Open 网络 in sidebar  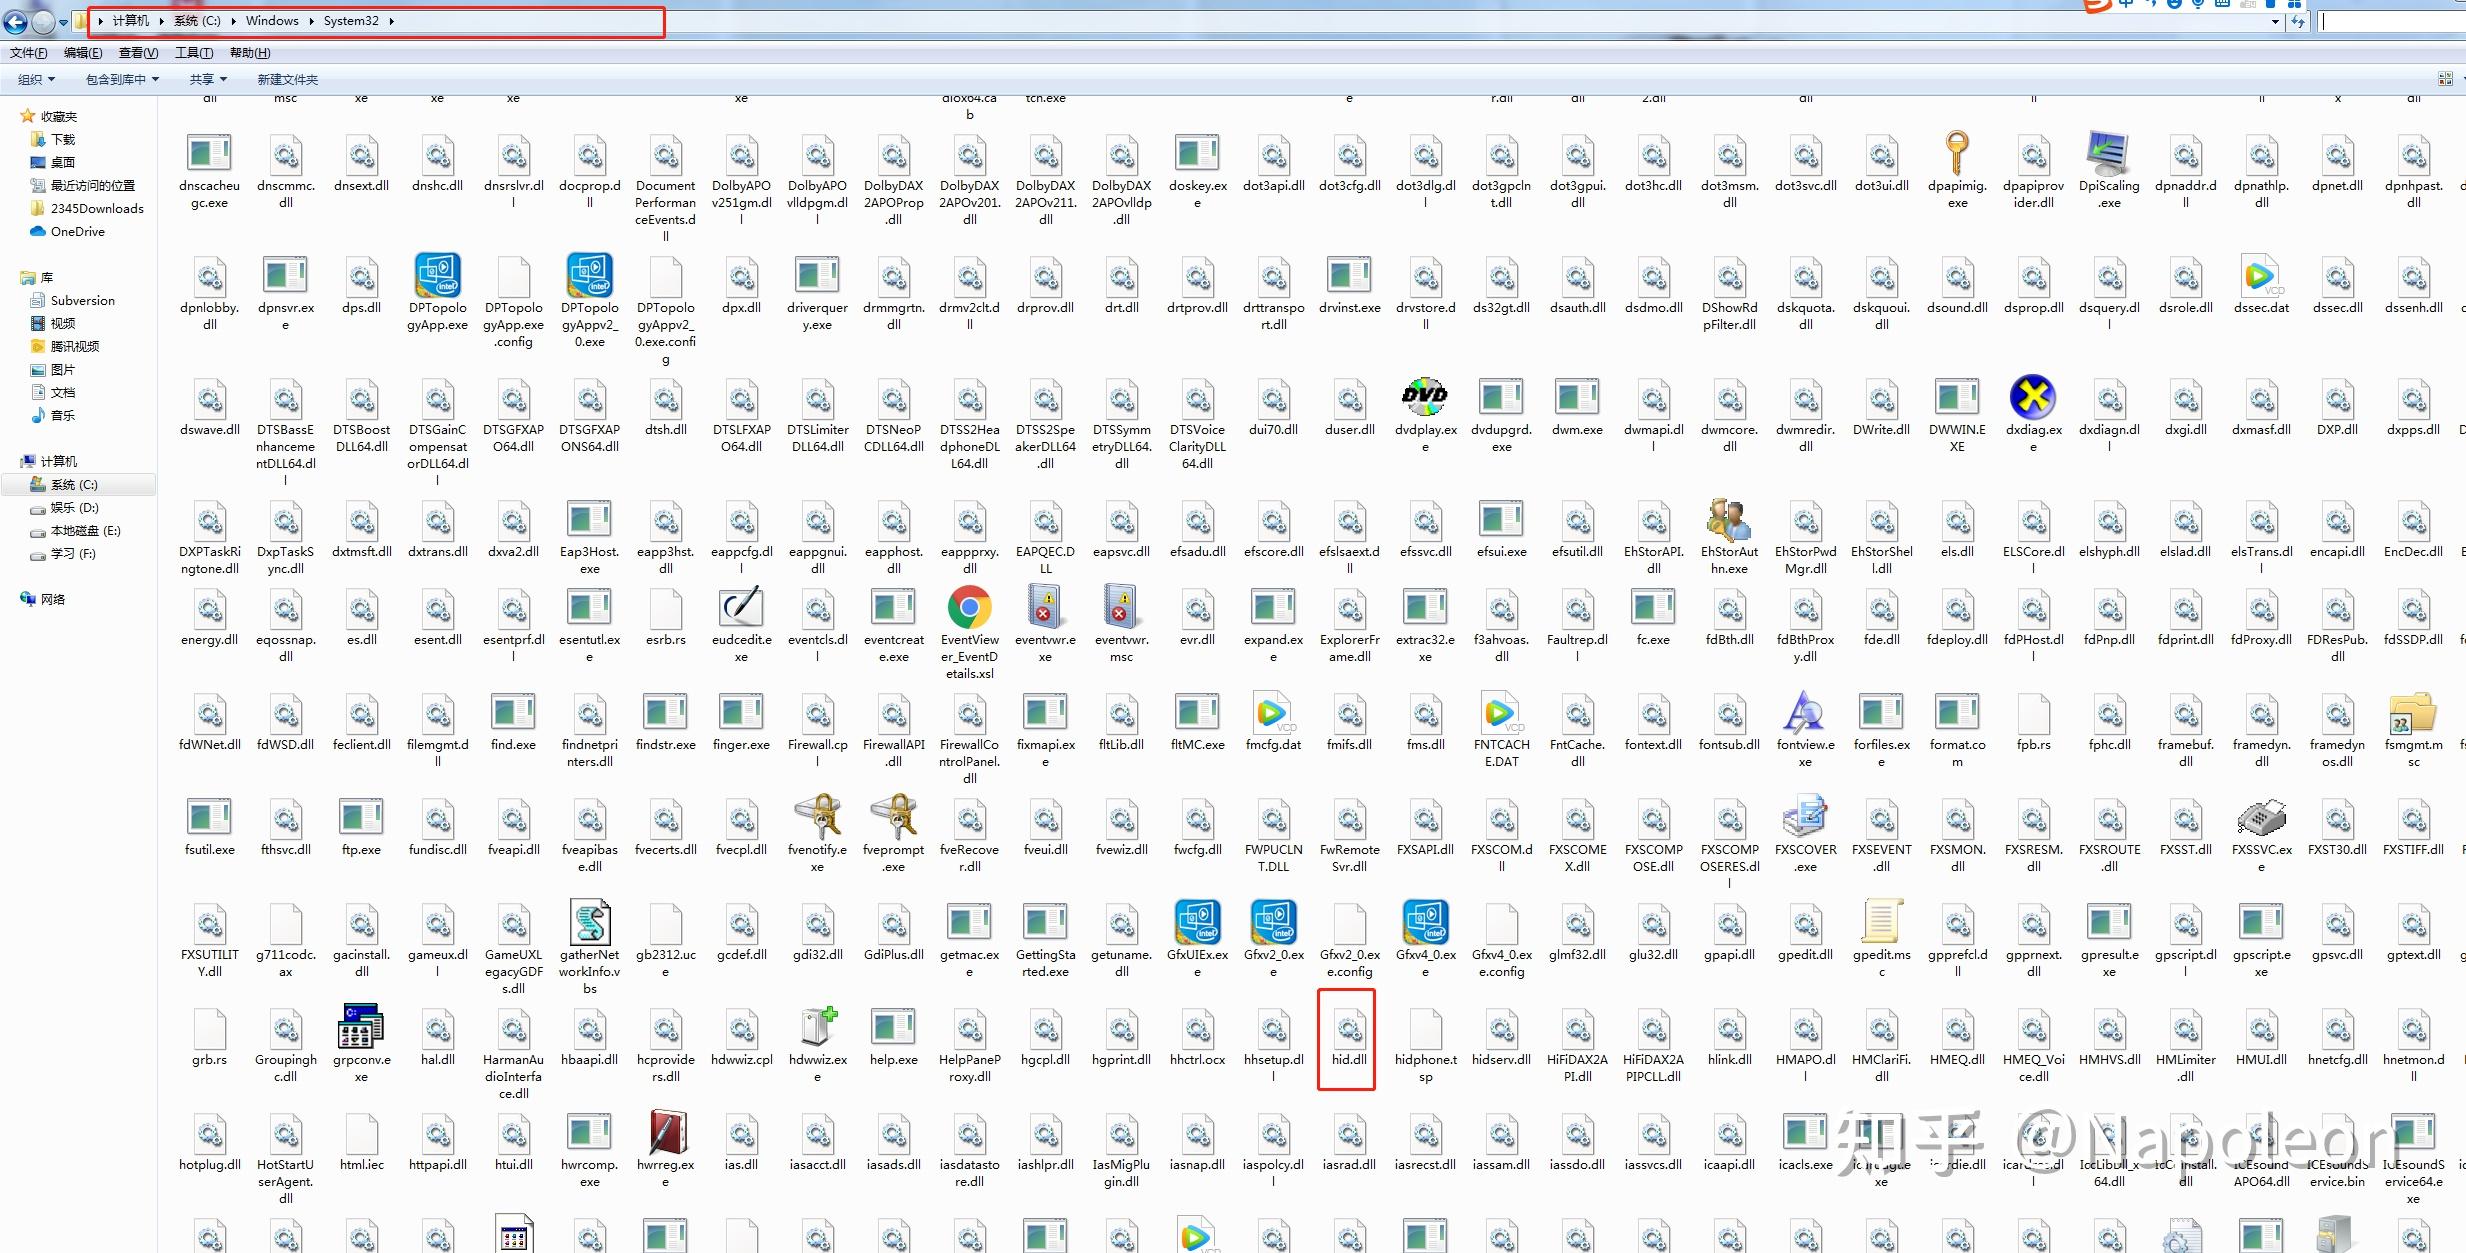(53, 599)
